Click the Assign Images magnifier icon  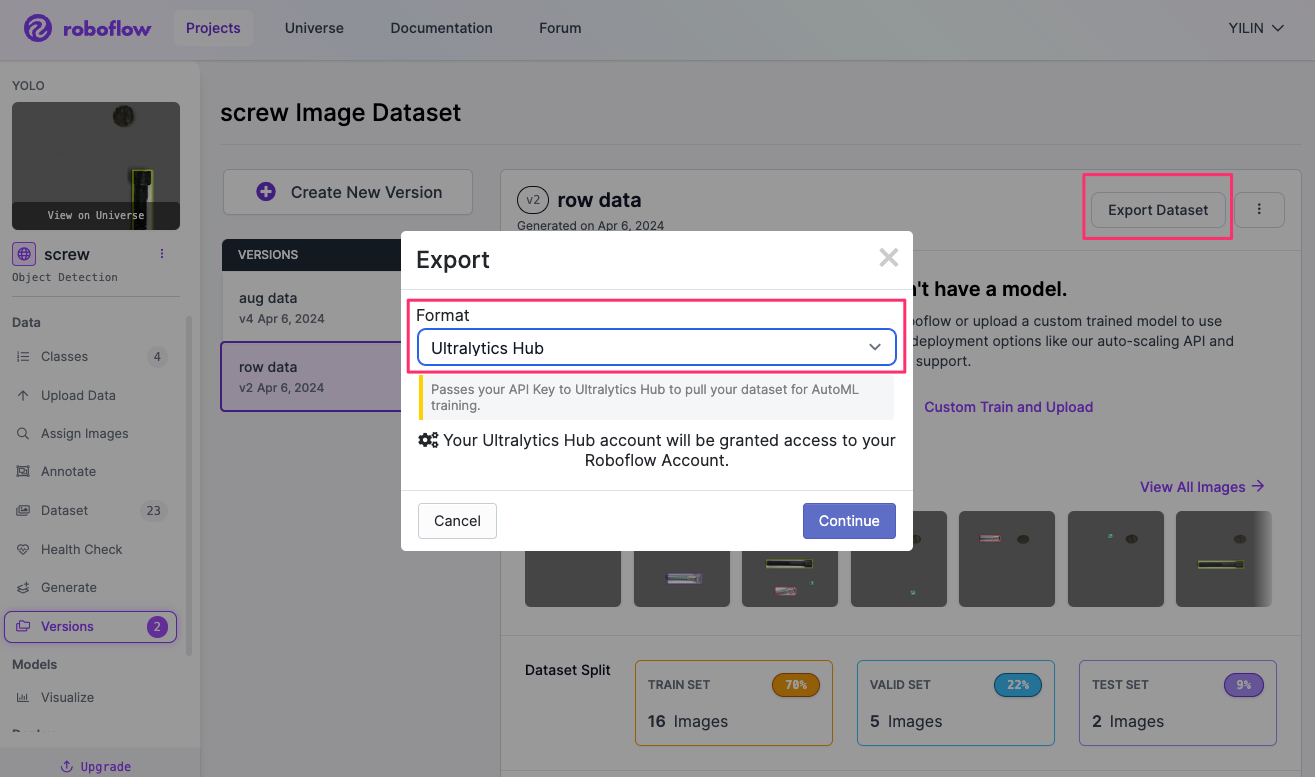tap(23, 434)
